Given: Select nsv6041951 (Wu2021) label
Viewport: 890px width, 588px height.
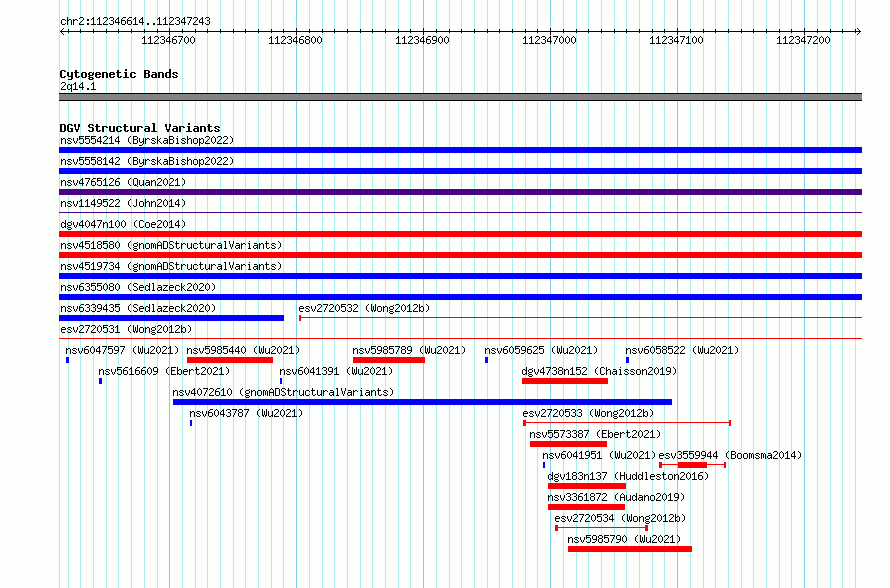Looking at the screenshot, I should (x=599, y=455).
